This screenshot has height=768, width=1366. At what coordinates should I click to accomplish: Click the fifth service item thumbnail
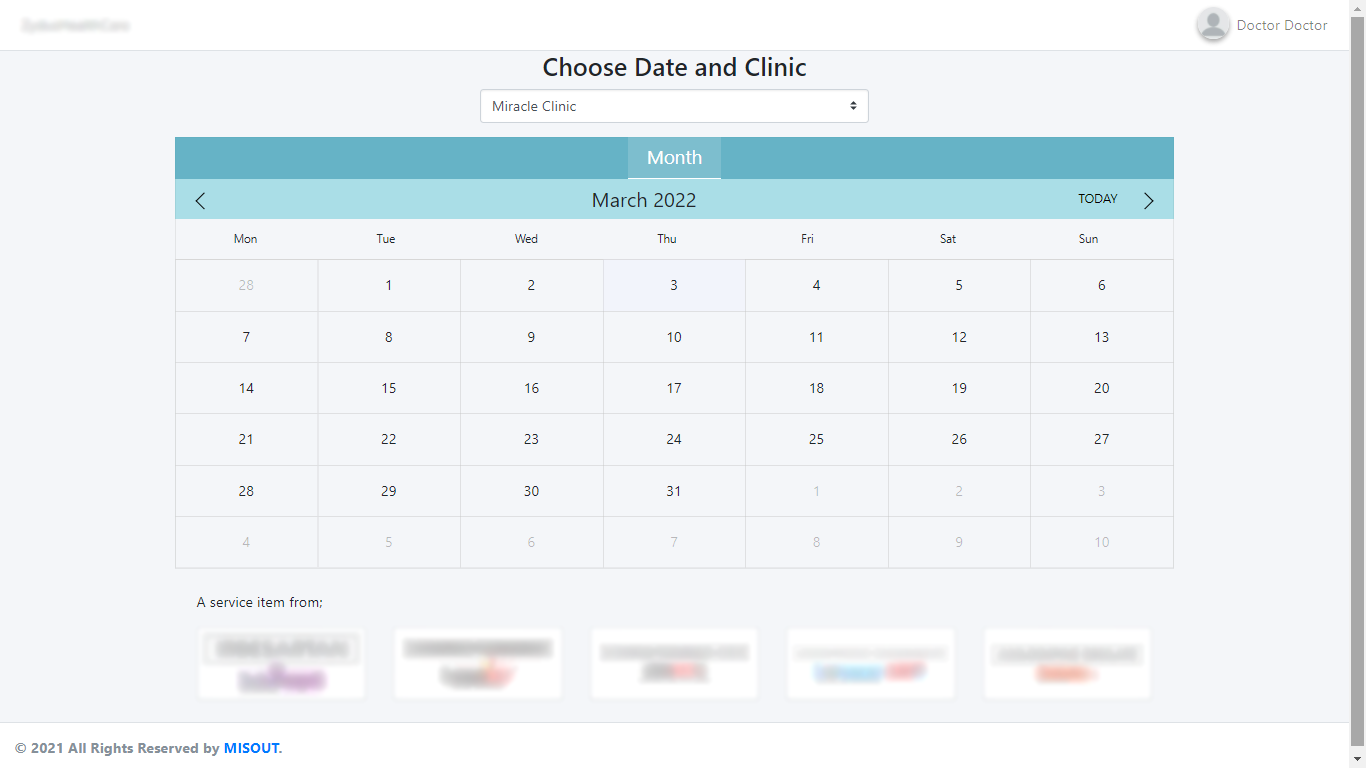point(1067,664)
